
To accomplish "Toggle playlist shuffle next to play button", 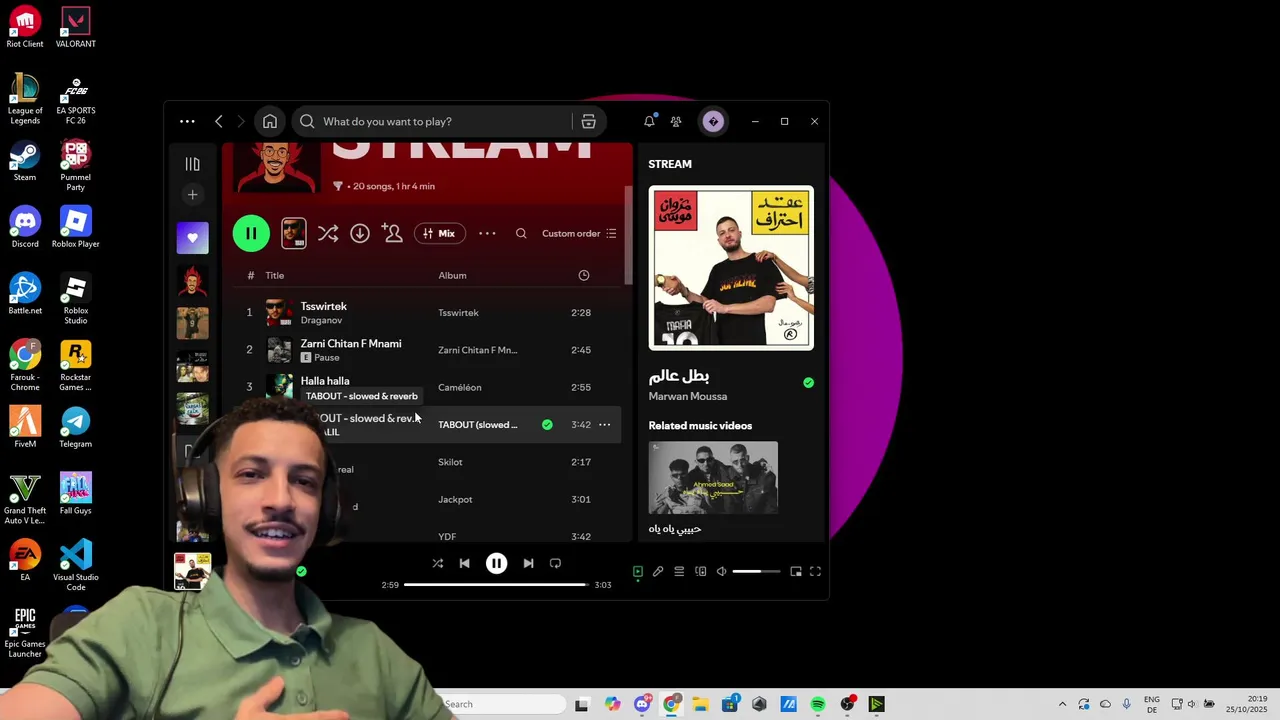I will point(328,233).
